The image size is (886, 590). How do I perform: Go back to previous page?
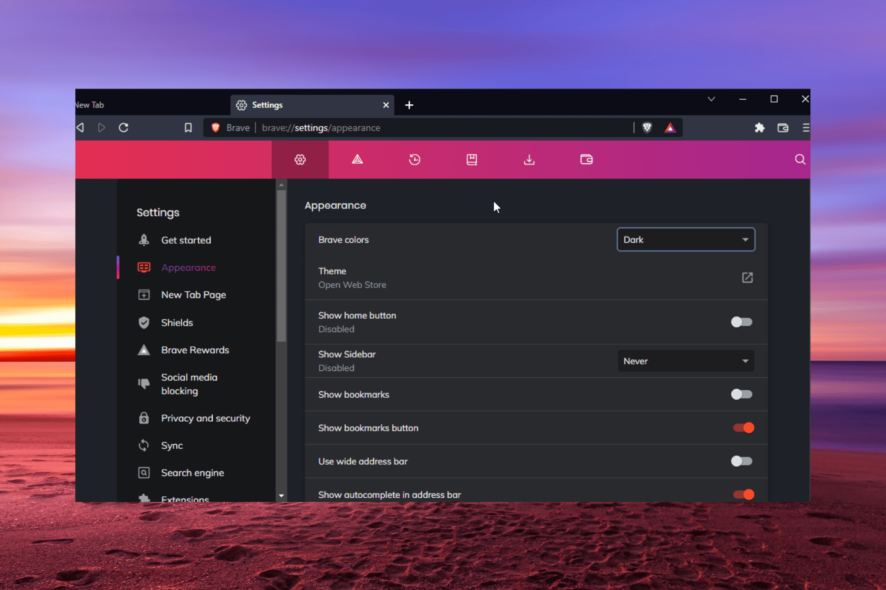click(x=80, y=128)
